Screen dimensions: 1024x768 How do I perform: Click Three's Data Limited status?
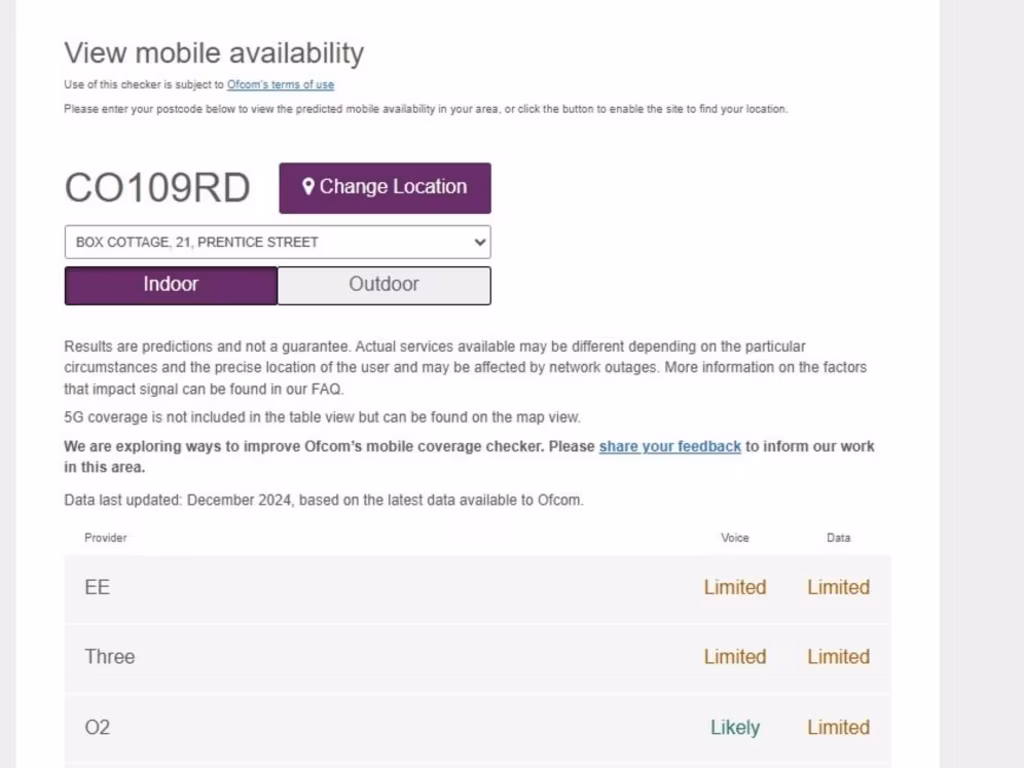pyautogui.click(x=838, y=657)
